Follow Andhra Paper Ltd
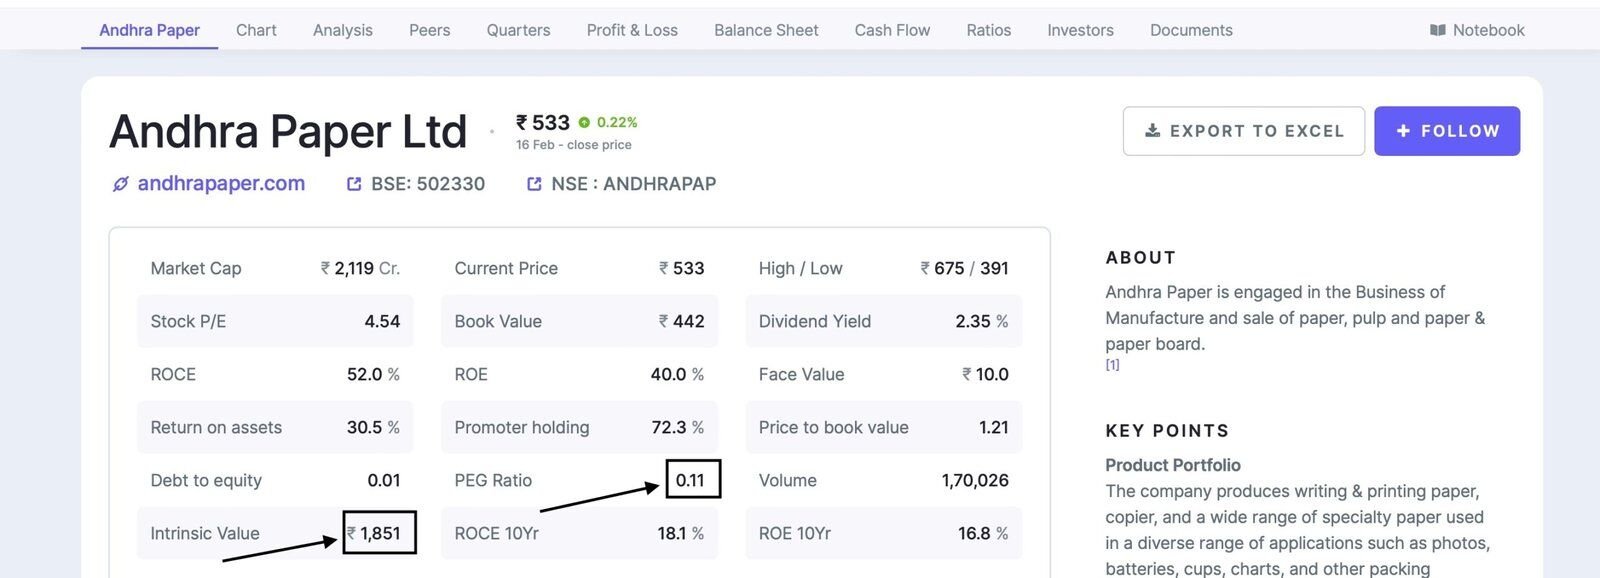Screen dimensions: 1600x578 point(1447,131)
